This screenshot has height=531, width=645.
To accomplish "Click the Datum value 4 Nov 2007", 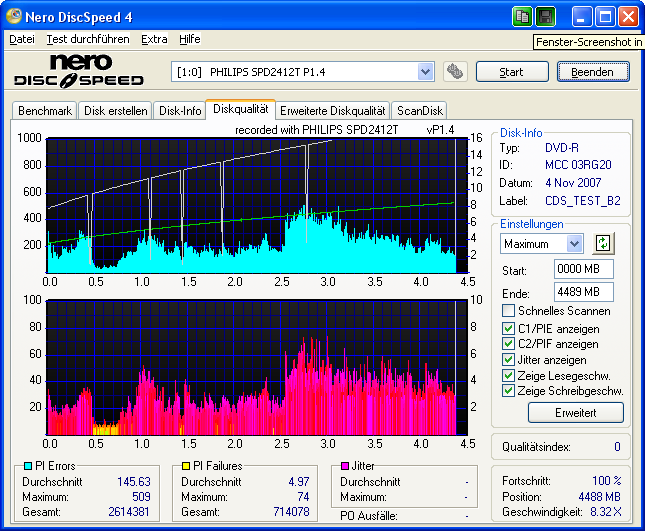I will click(573, 183).
